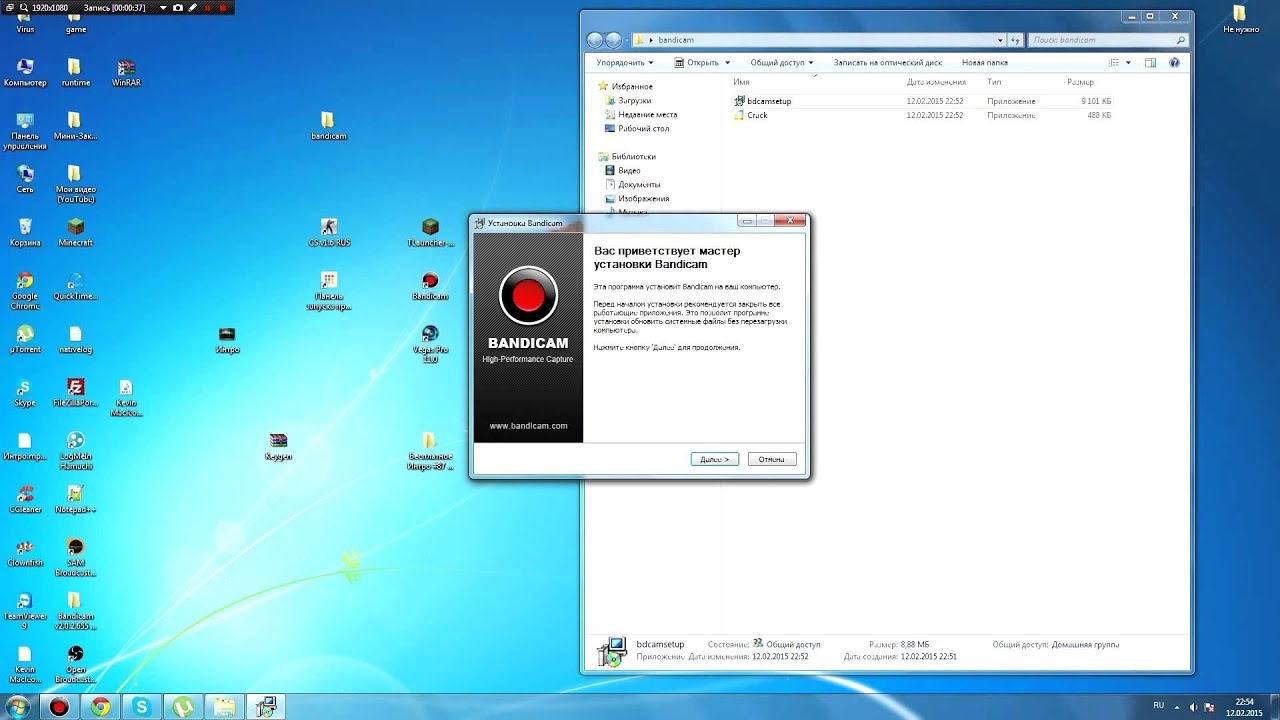
Task: Open the Windows Start button
Action: (x=17, y=707)
